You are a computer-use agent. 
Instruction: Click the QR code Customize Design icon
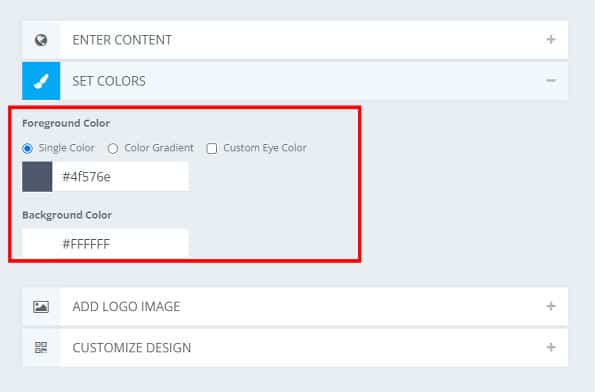point(41,348)
